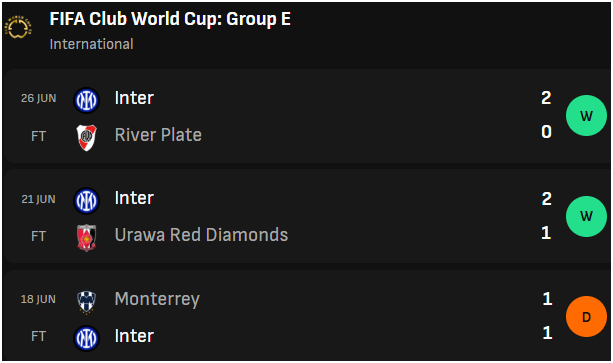Screen dimensions: 613x363
Task: Click the Monterrey club crest
Action: click(x=86, y=302)
